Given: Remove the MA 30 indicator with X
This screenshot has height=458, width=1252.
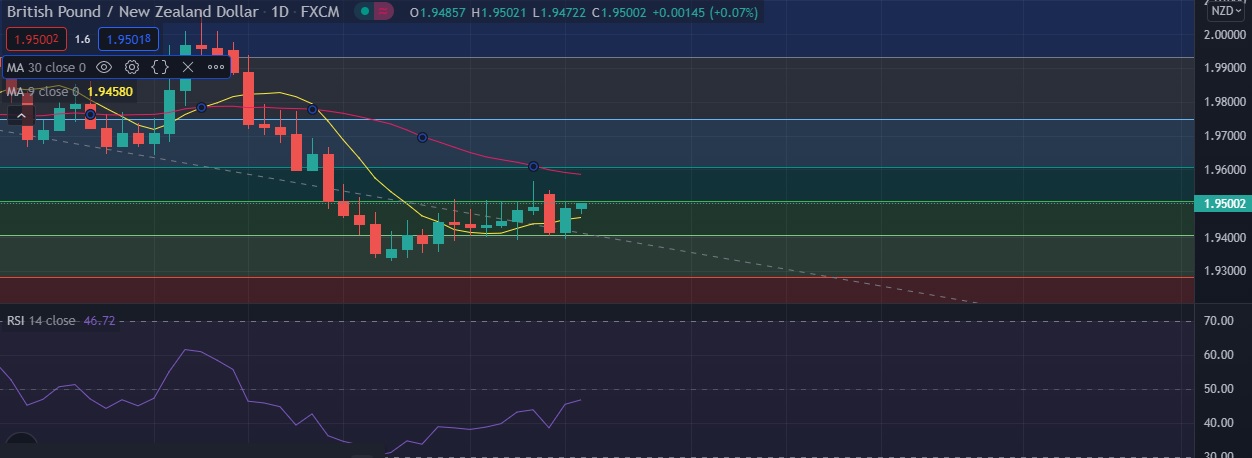Looking at the screenshot, I should click(x=187, y=67).
